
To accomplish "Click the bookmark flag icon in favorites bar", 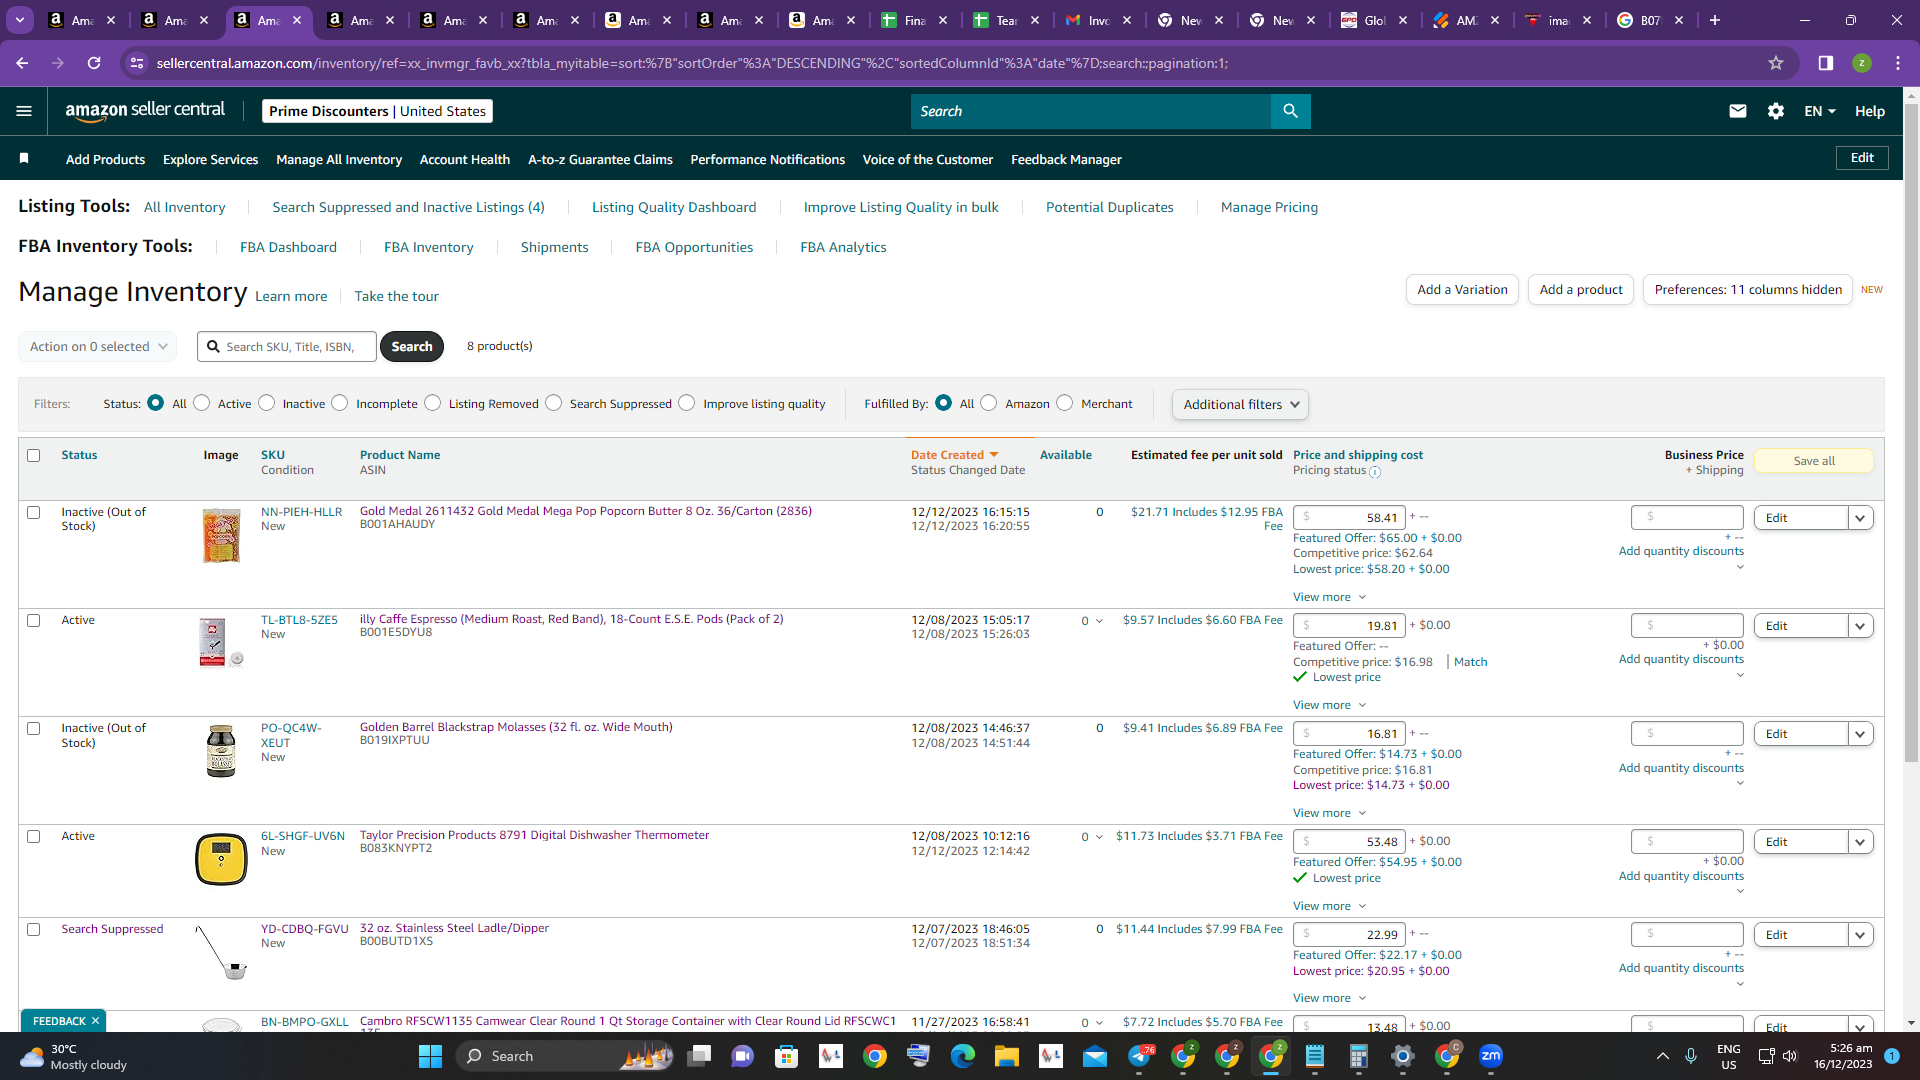I will coord(24,159).
